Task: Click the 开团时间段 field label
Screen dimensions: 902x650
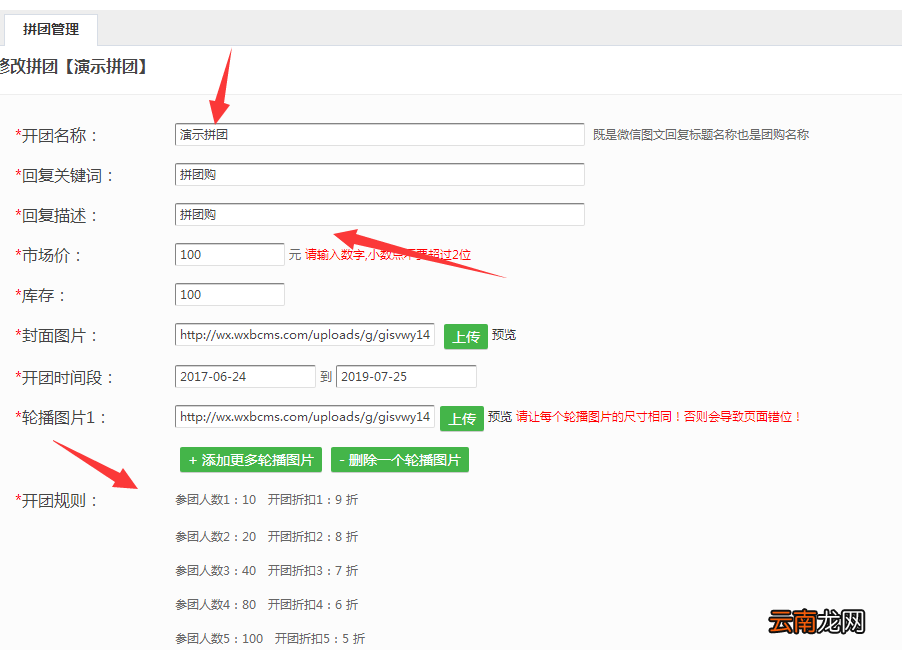Action: (64, 378)
